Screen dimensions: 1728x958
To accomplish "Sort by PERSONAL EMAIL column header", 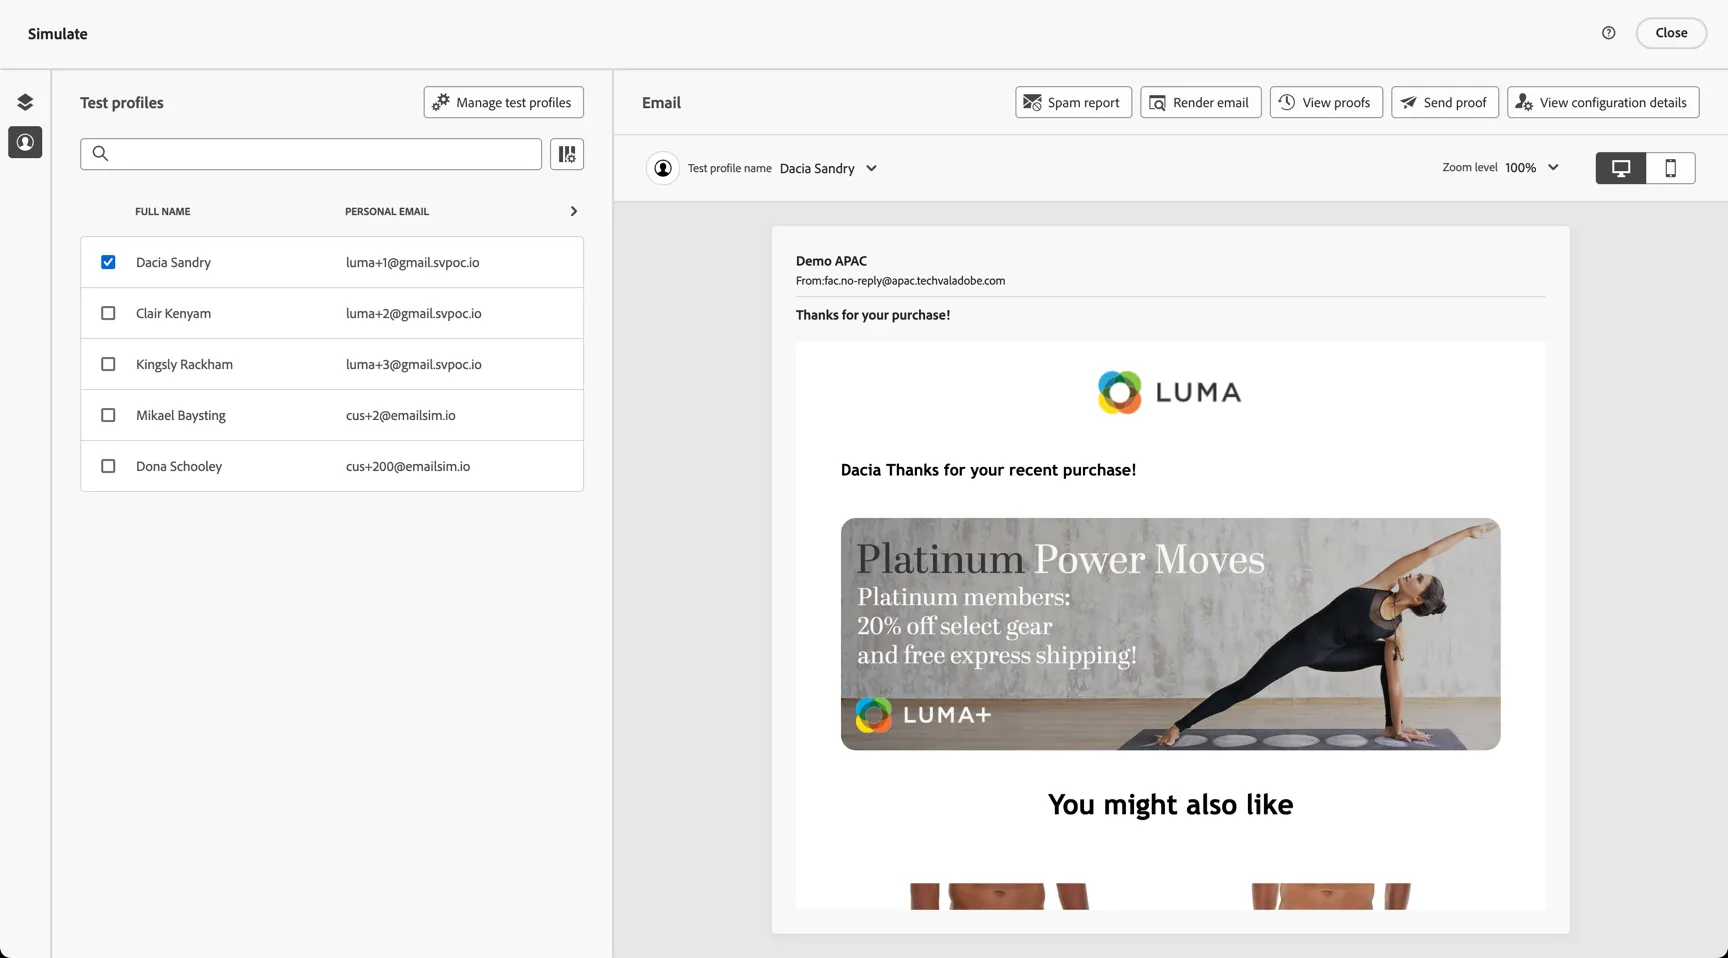I will (387, 211).
